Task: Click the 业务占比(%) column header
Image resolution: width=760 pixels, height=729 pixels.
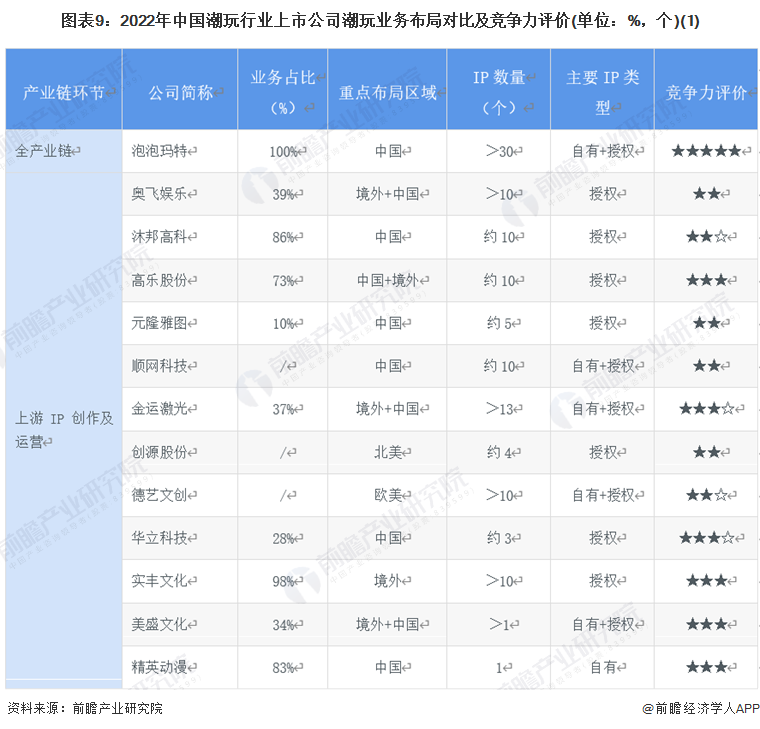Action: pyautogui.click(x=283, y=89)
